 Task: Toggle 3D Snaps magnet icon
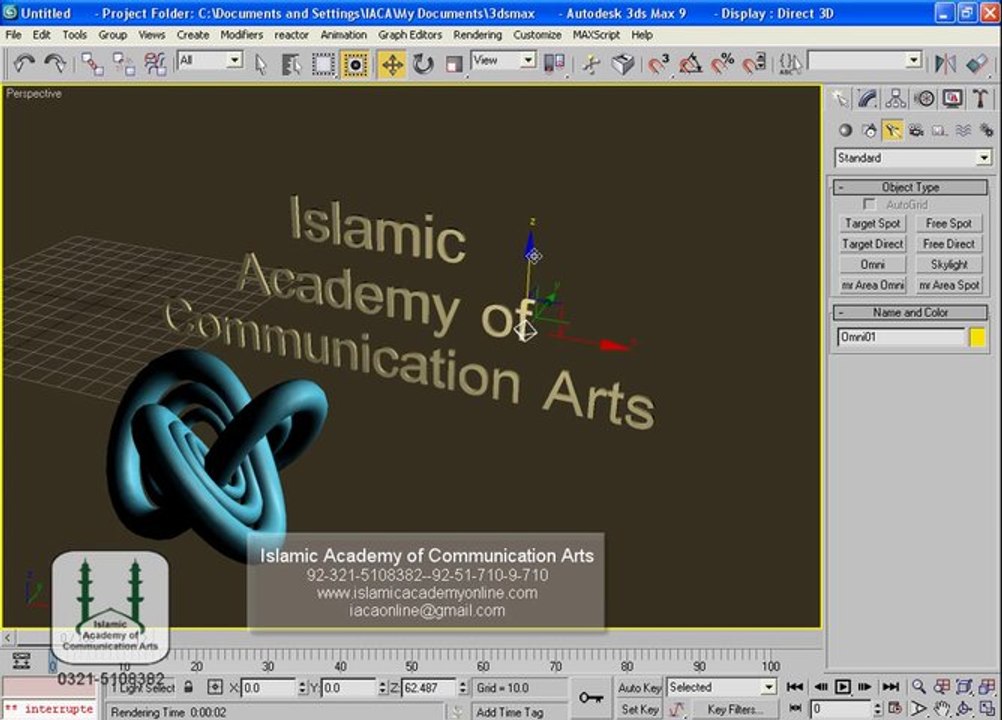658,64
